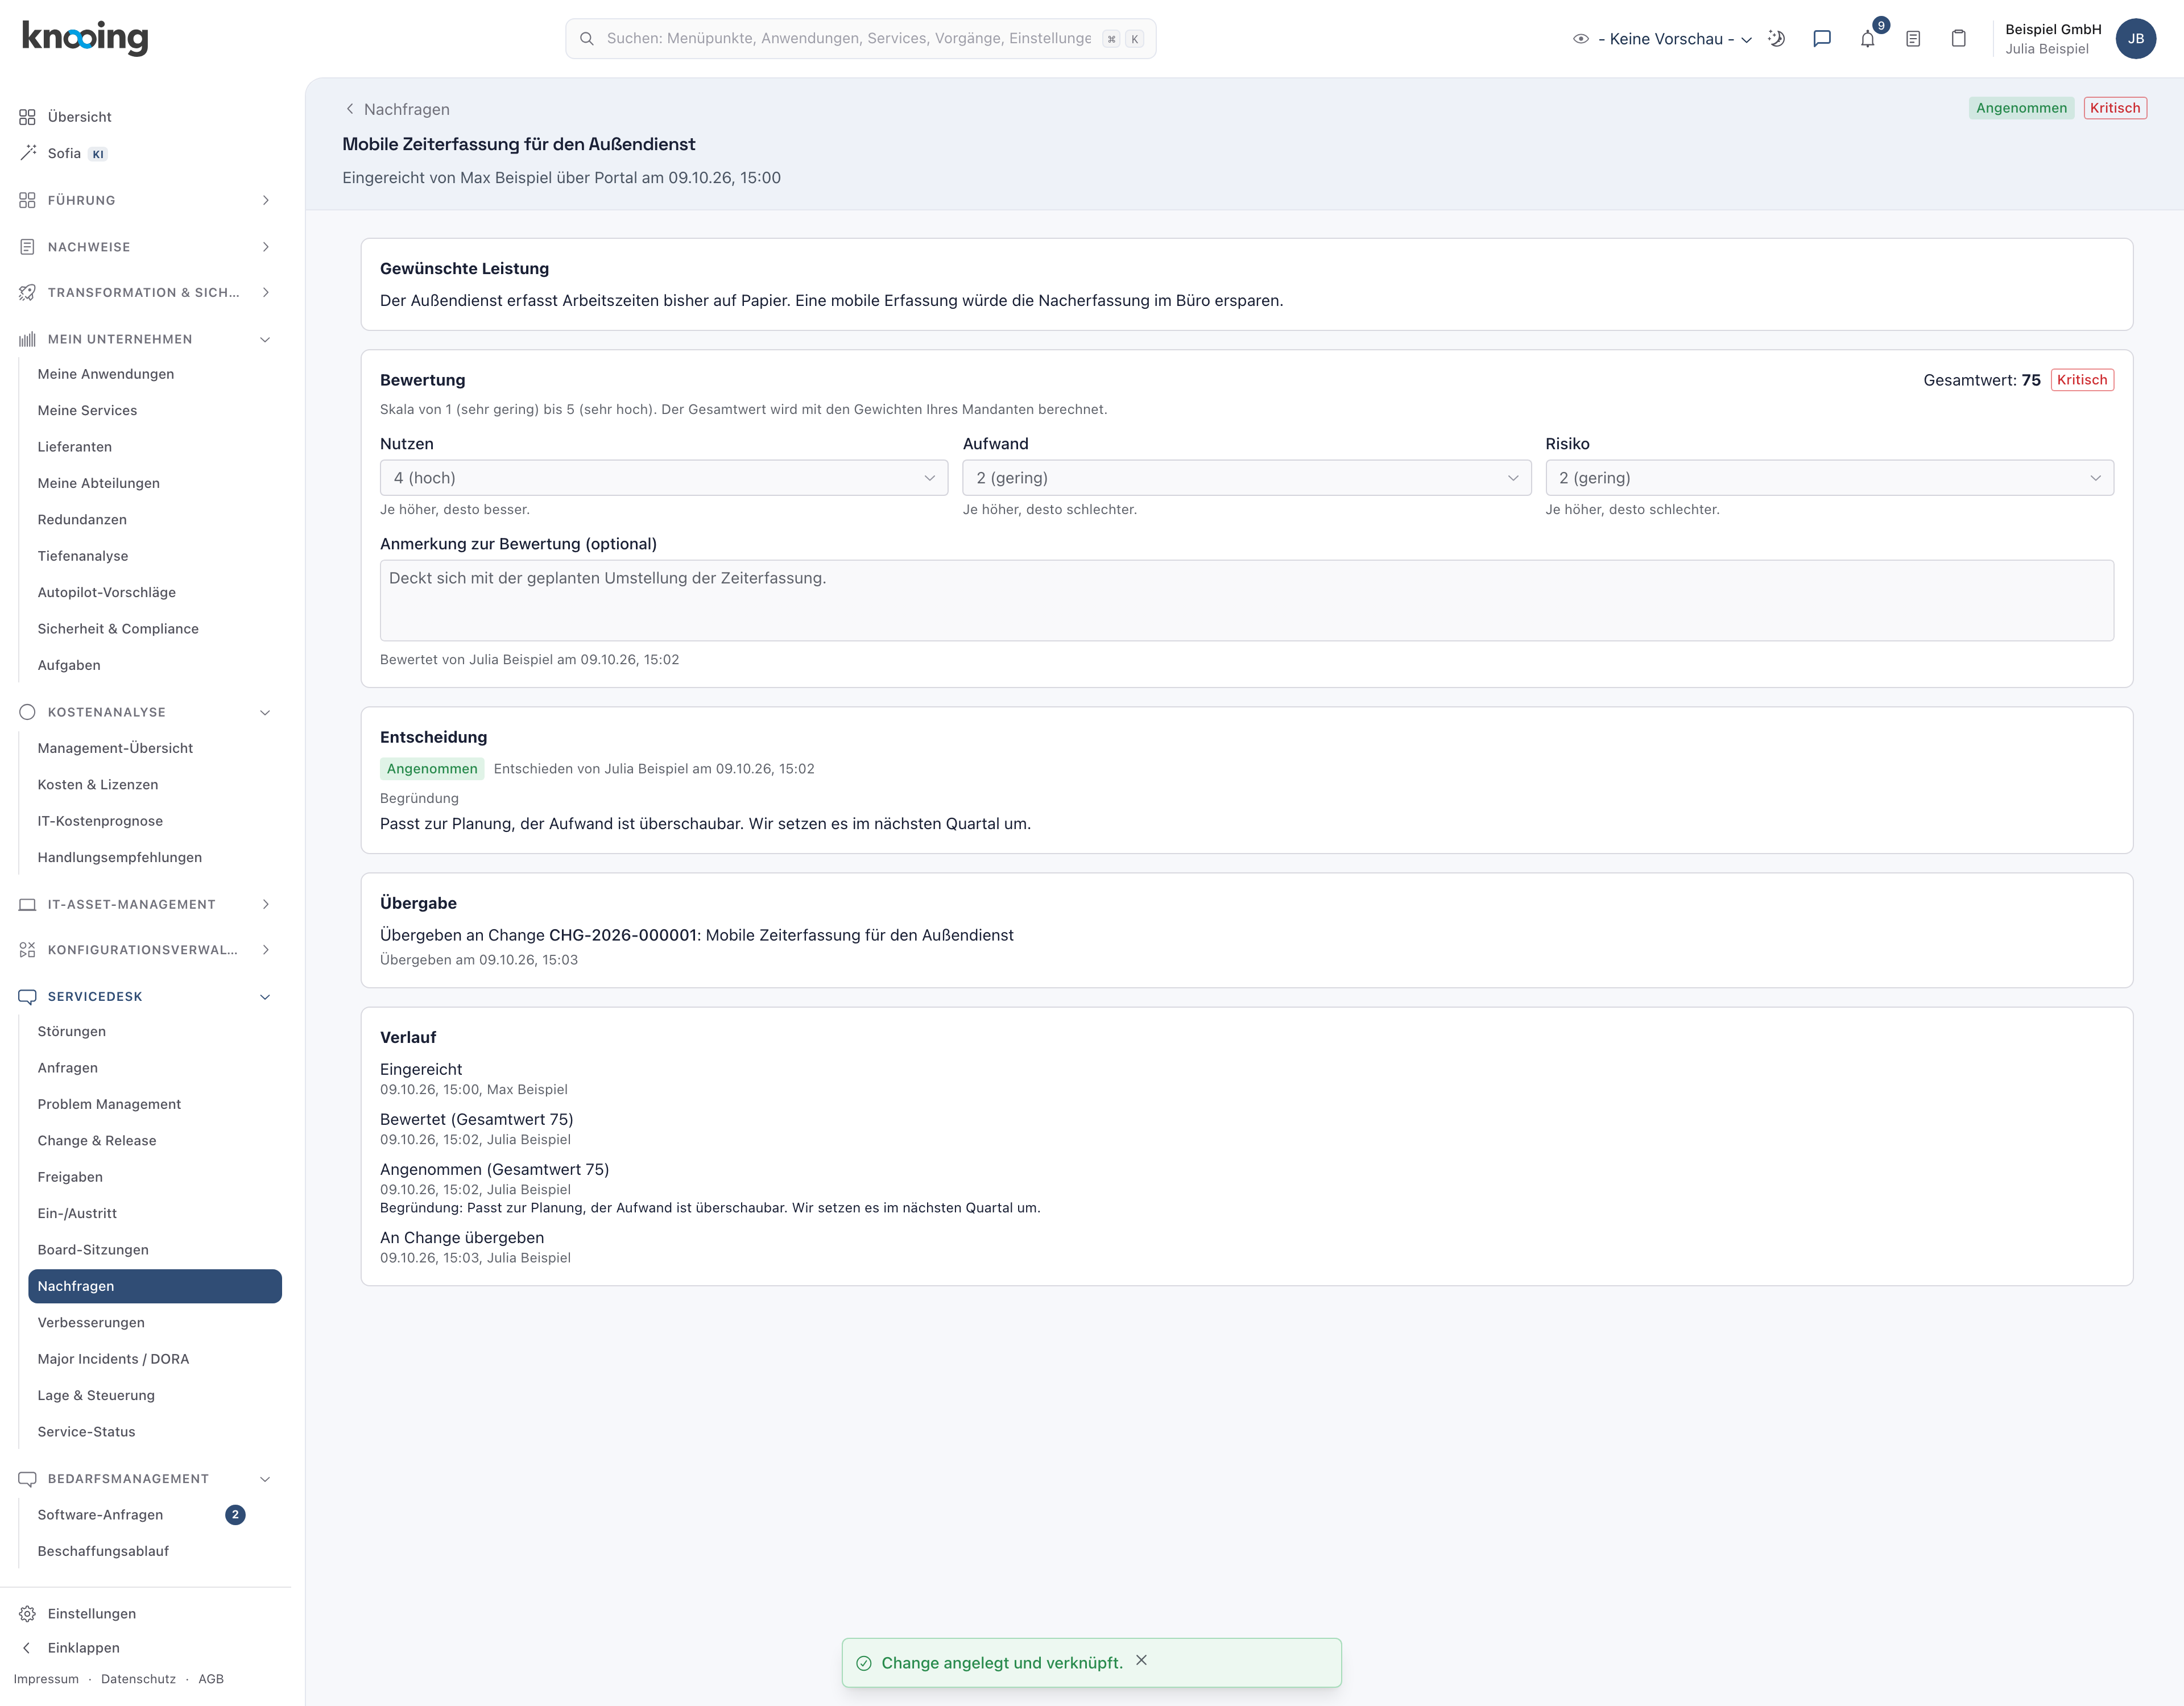This screenshot has width=2184, height=1706.
Task: Open the Risiko dropdown
Action: tap(1829, 478)
